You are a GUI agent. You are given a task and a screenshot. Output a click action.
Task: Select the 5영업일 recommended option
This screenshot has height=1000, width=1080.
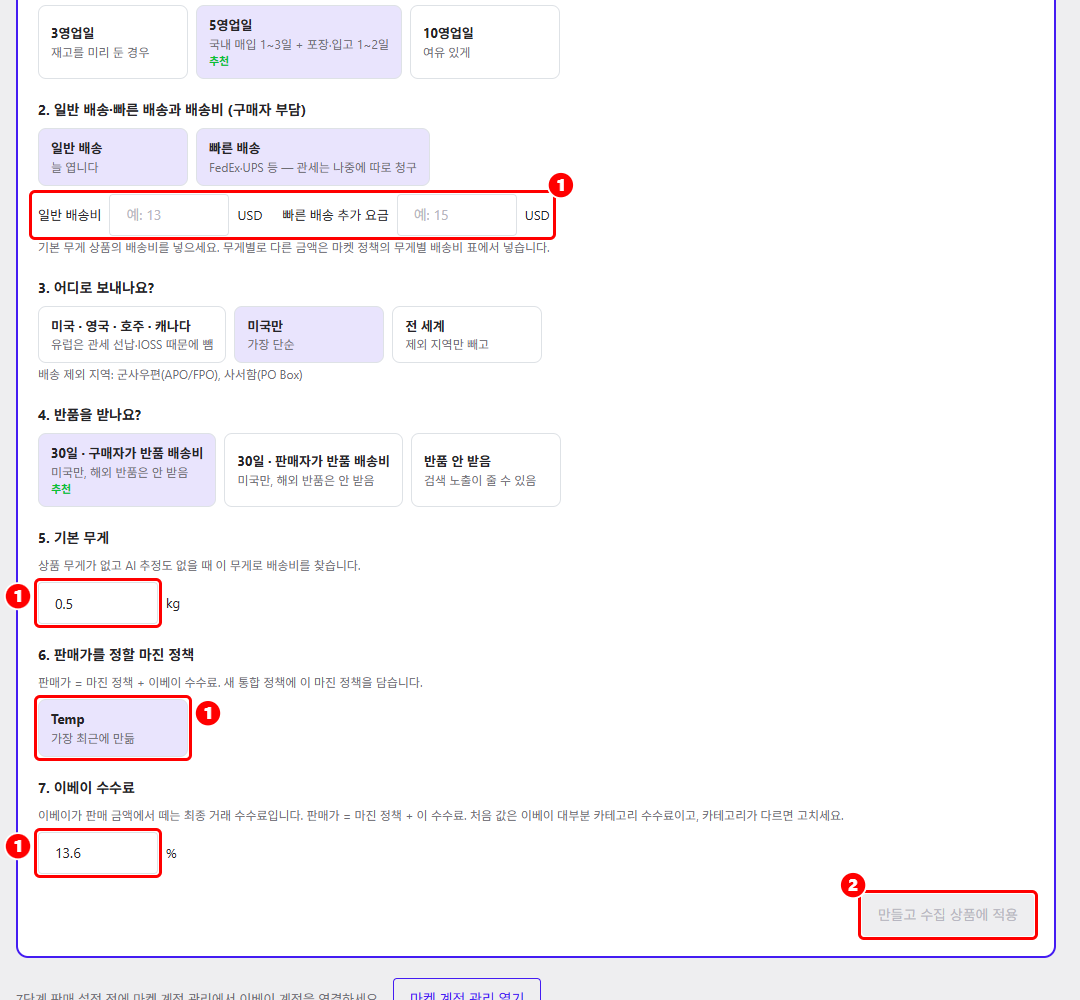click(299, 42)
